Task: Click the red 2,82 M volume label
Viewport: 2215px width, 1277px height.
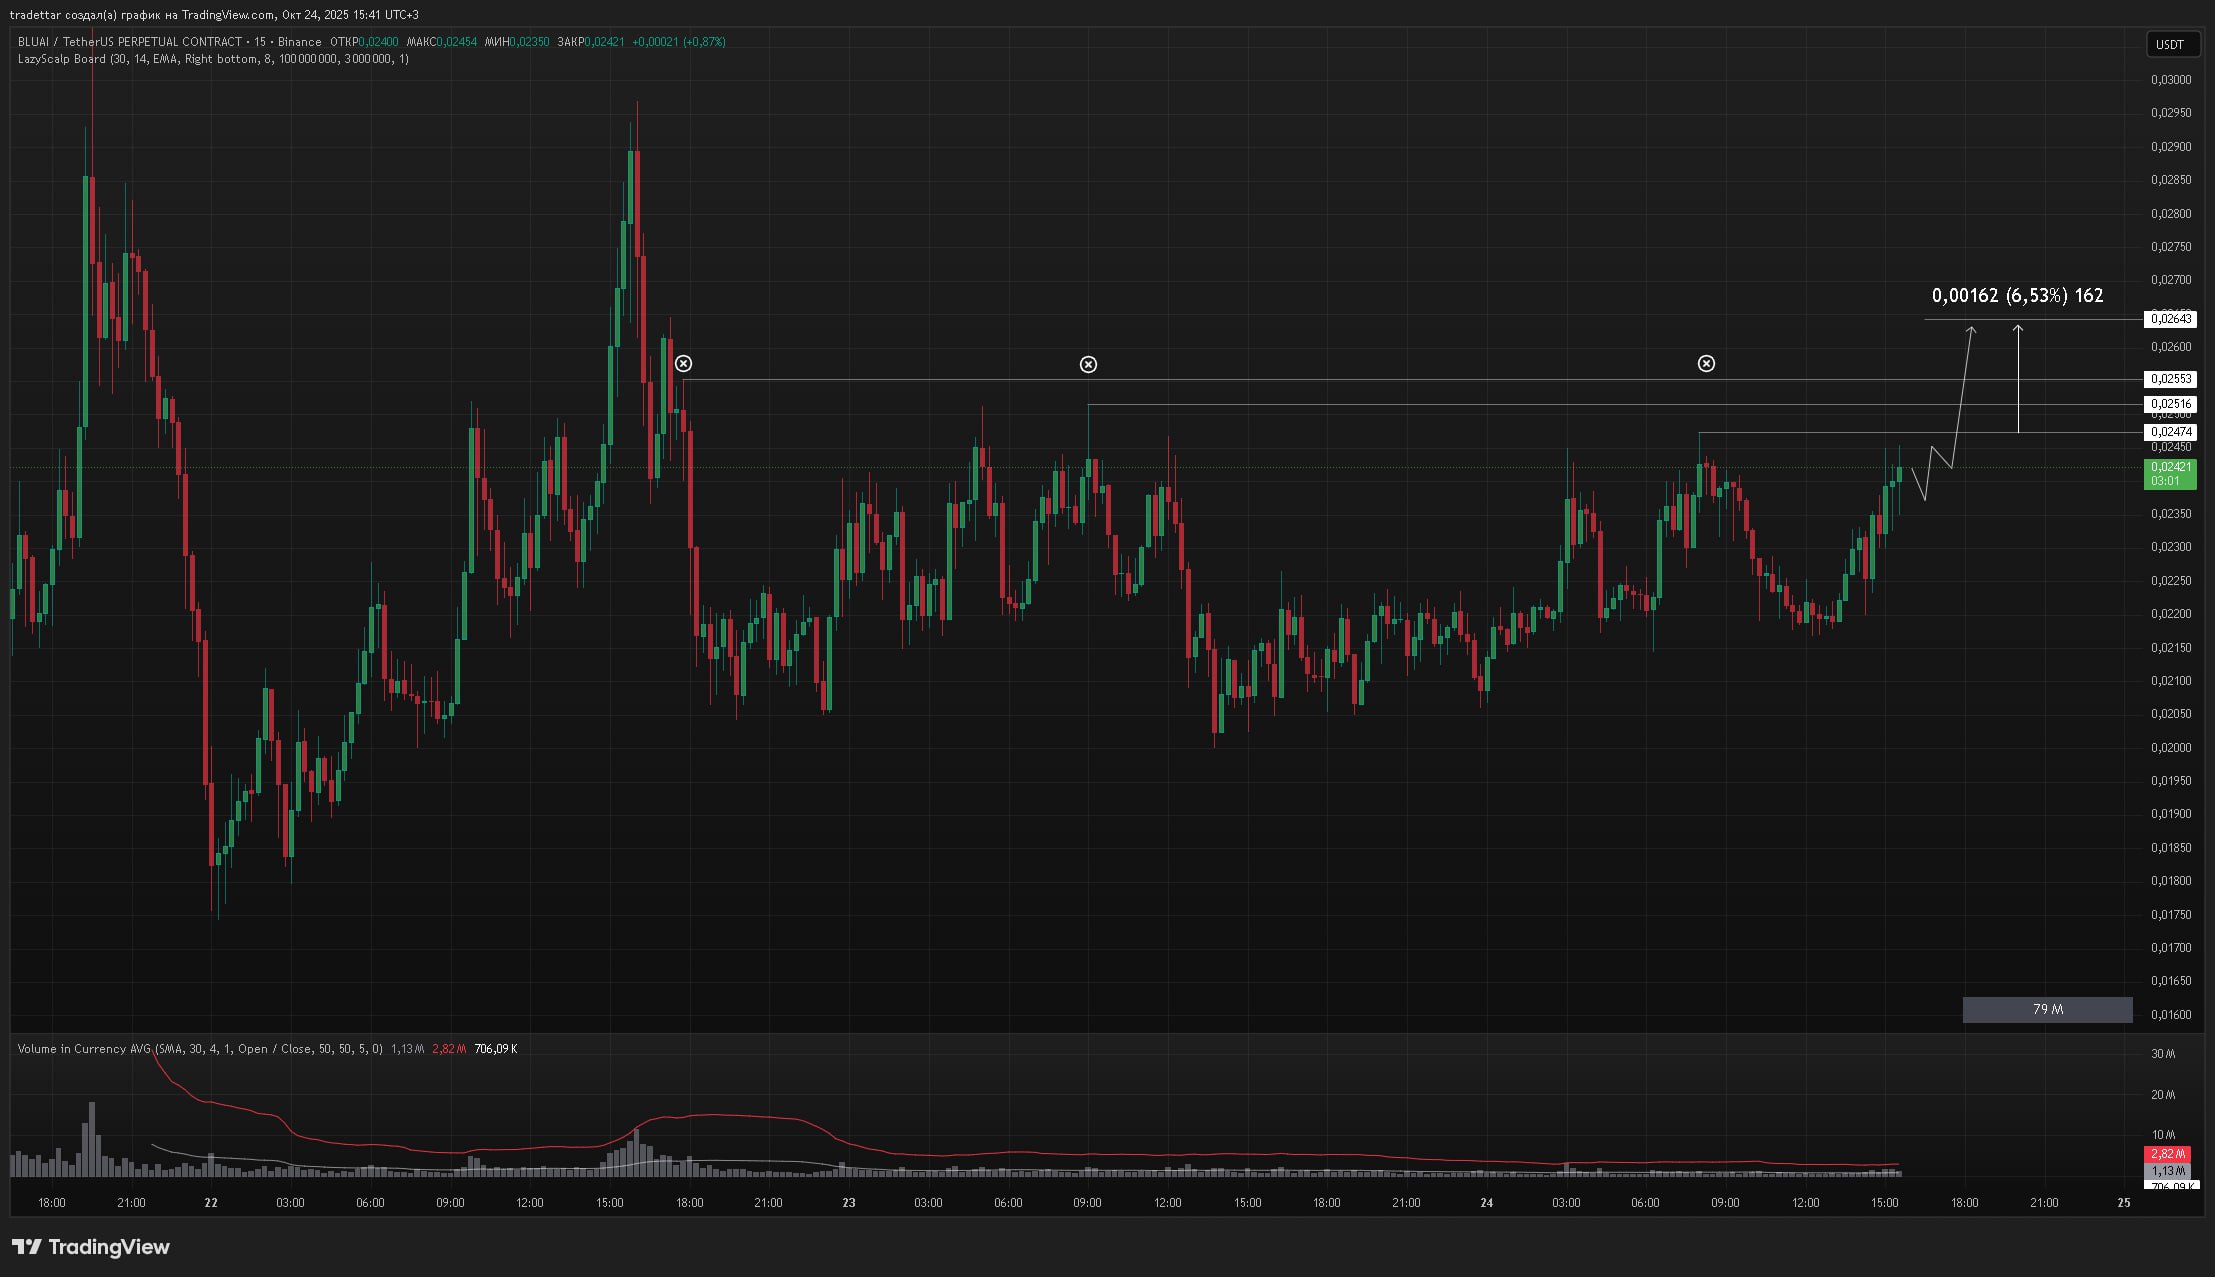Action: pos(2167,1154)
